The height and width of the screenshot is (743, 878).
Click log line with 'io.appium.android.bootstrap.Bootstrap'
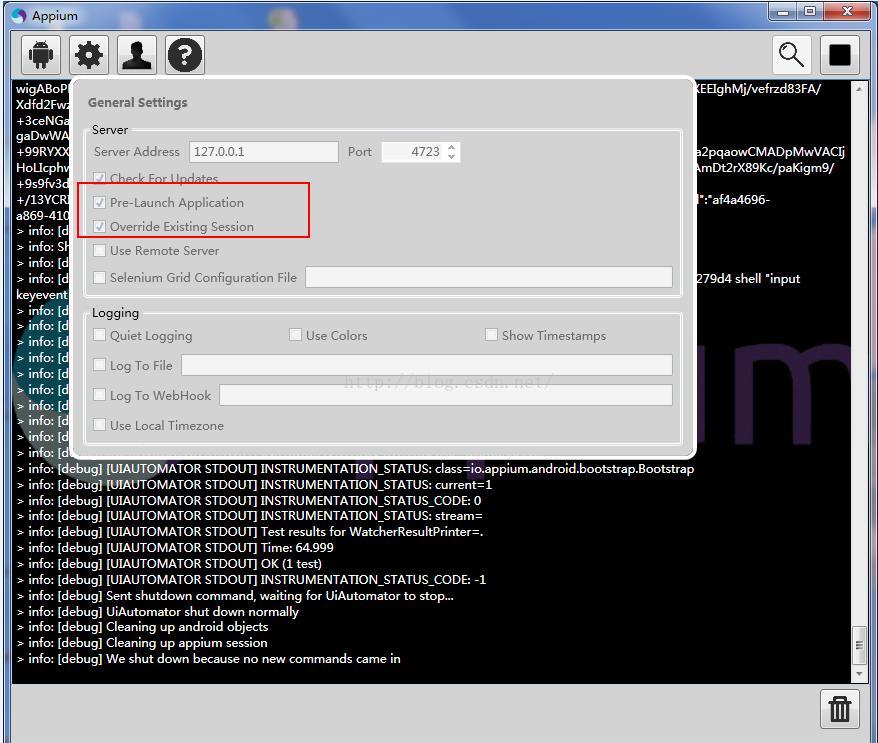[x=355, y=469]
